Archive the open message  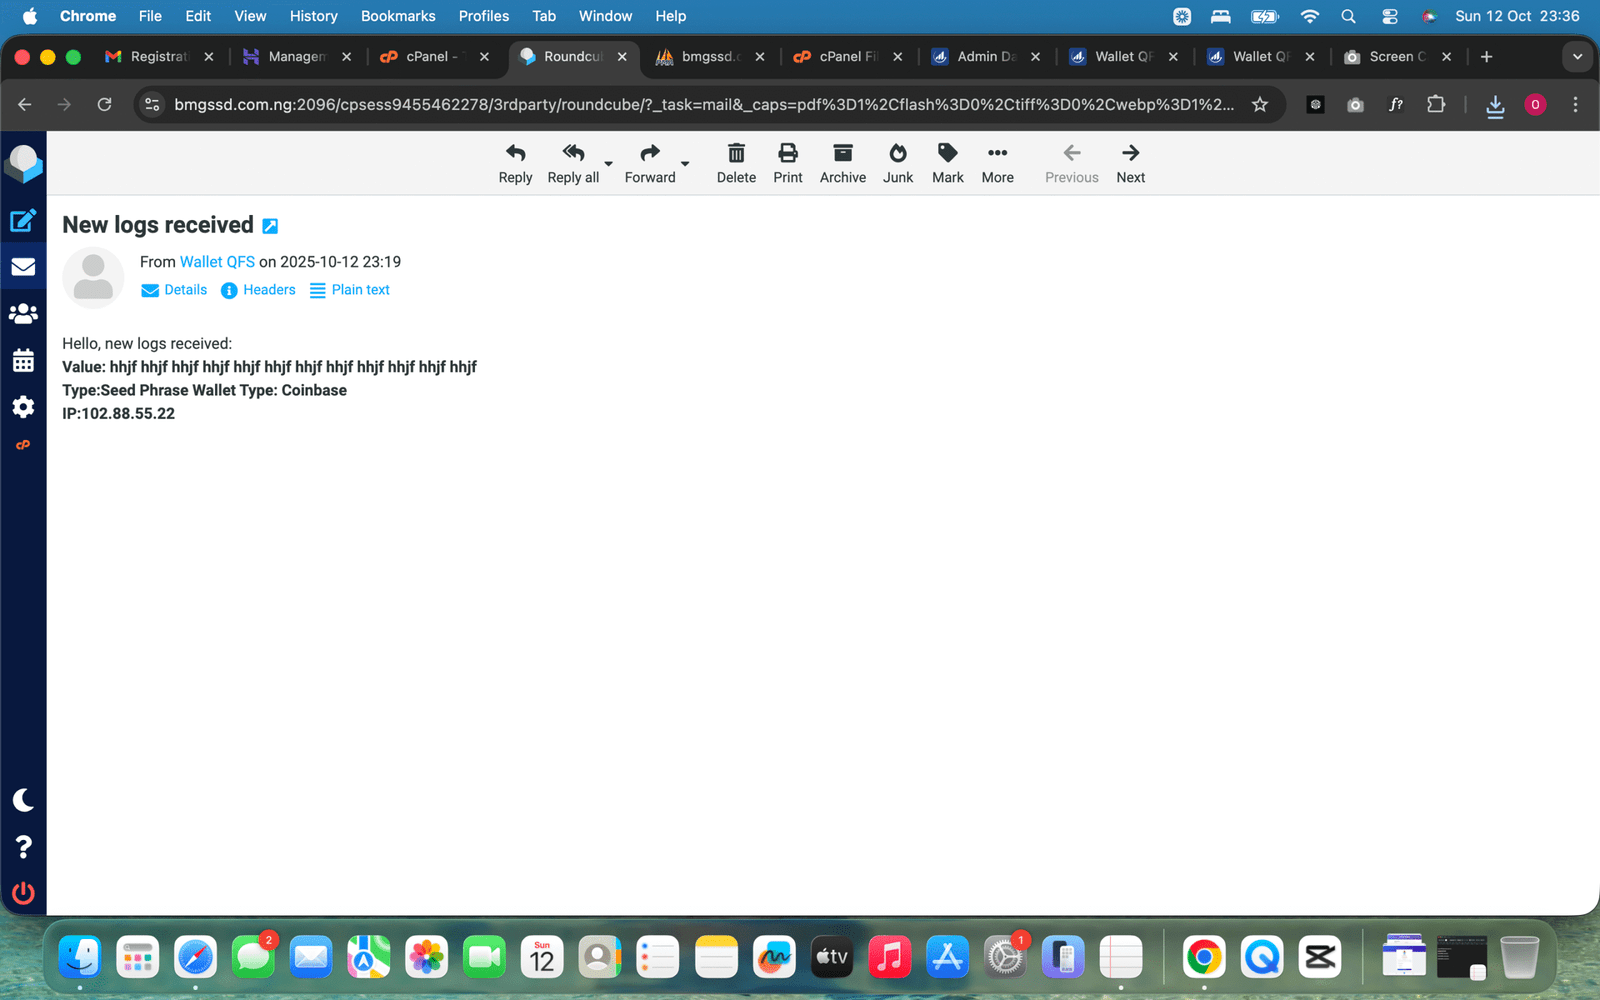click(x=842, y=163)
